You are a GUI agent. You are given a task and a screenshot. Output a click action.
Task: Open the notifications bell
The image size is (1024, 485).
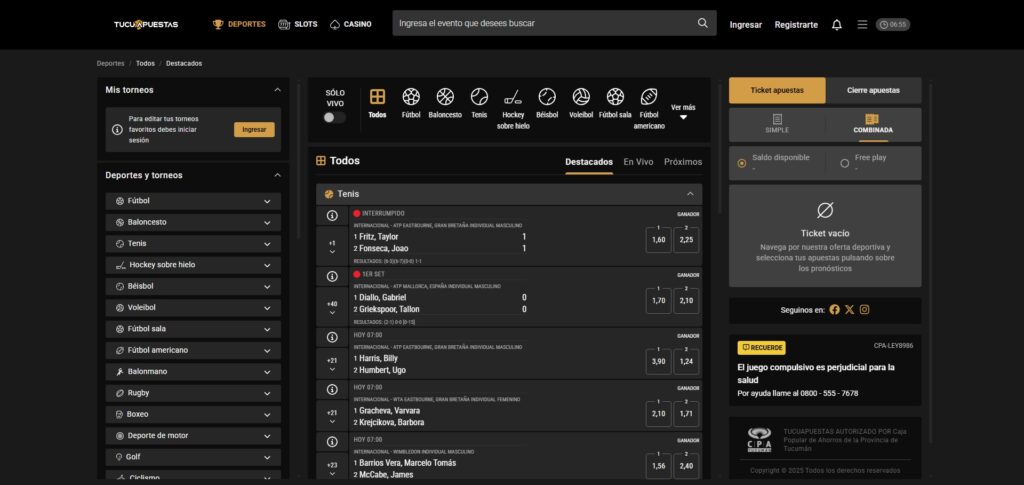tap(837, 25)
